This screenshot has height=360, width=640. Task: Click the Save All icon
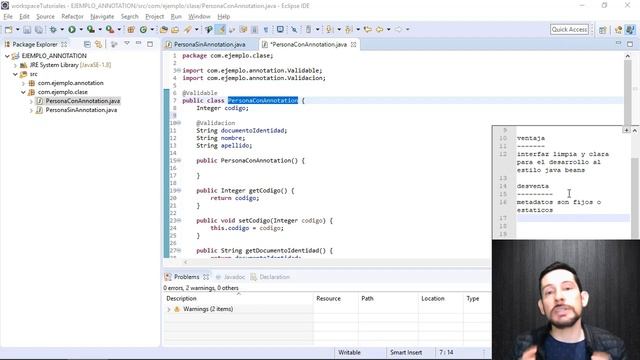pos(39,29)
